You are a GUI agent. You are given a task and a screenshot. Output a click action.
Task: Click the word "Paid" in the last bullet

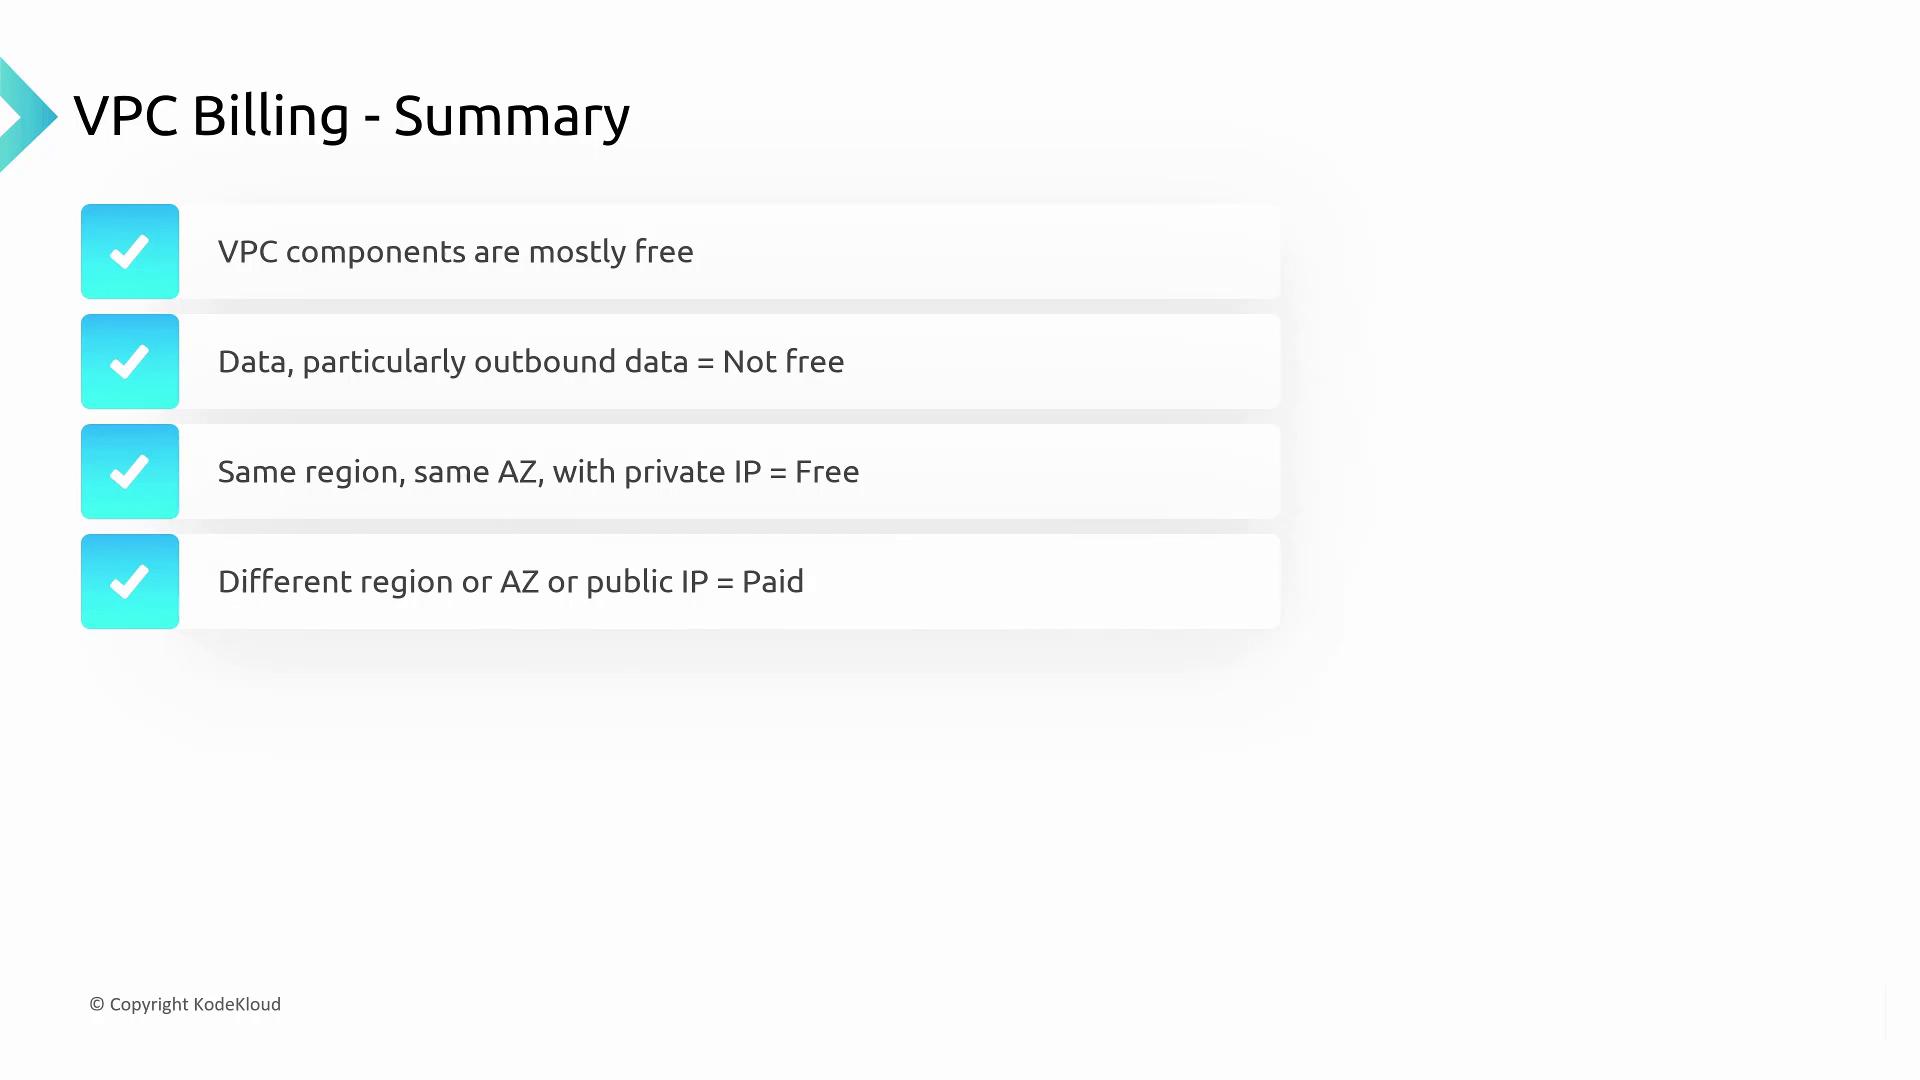[x=772, y=582]
